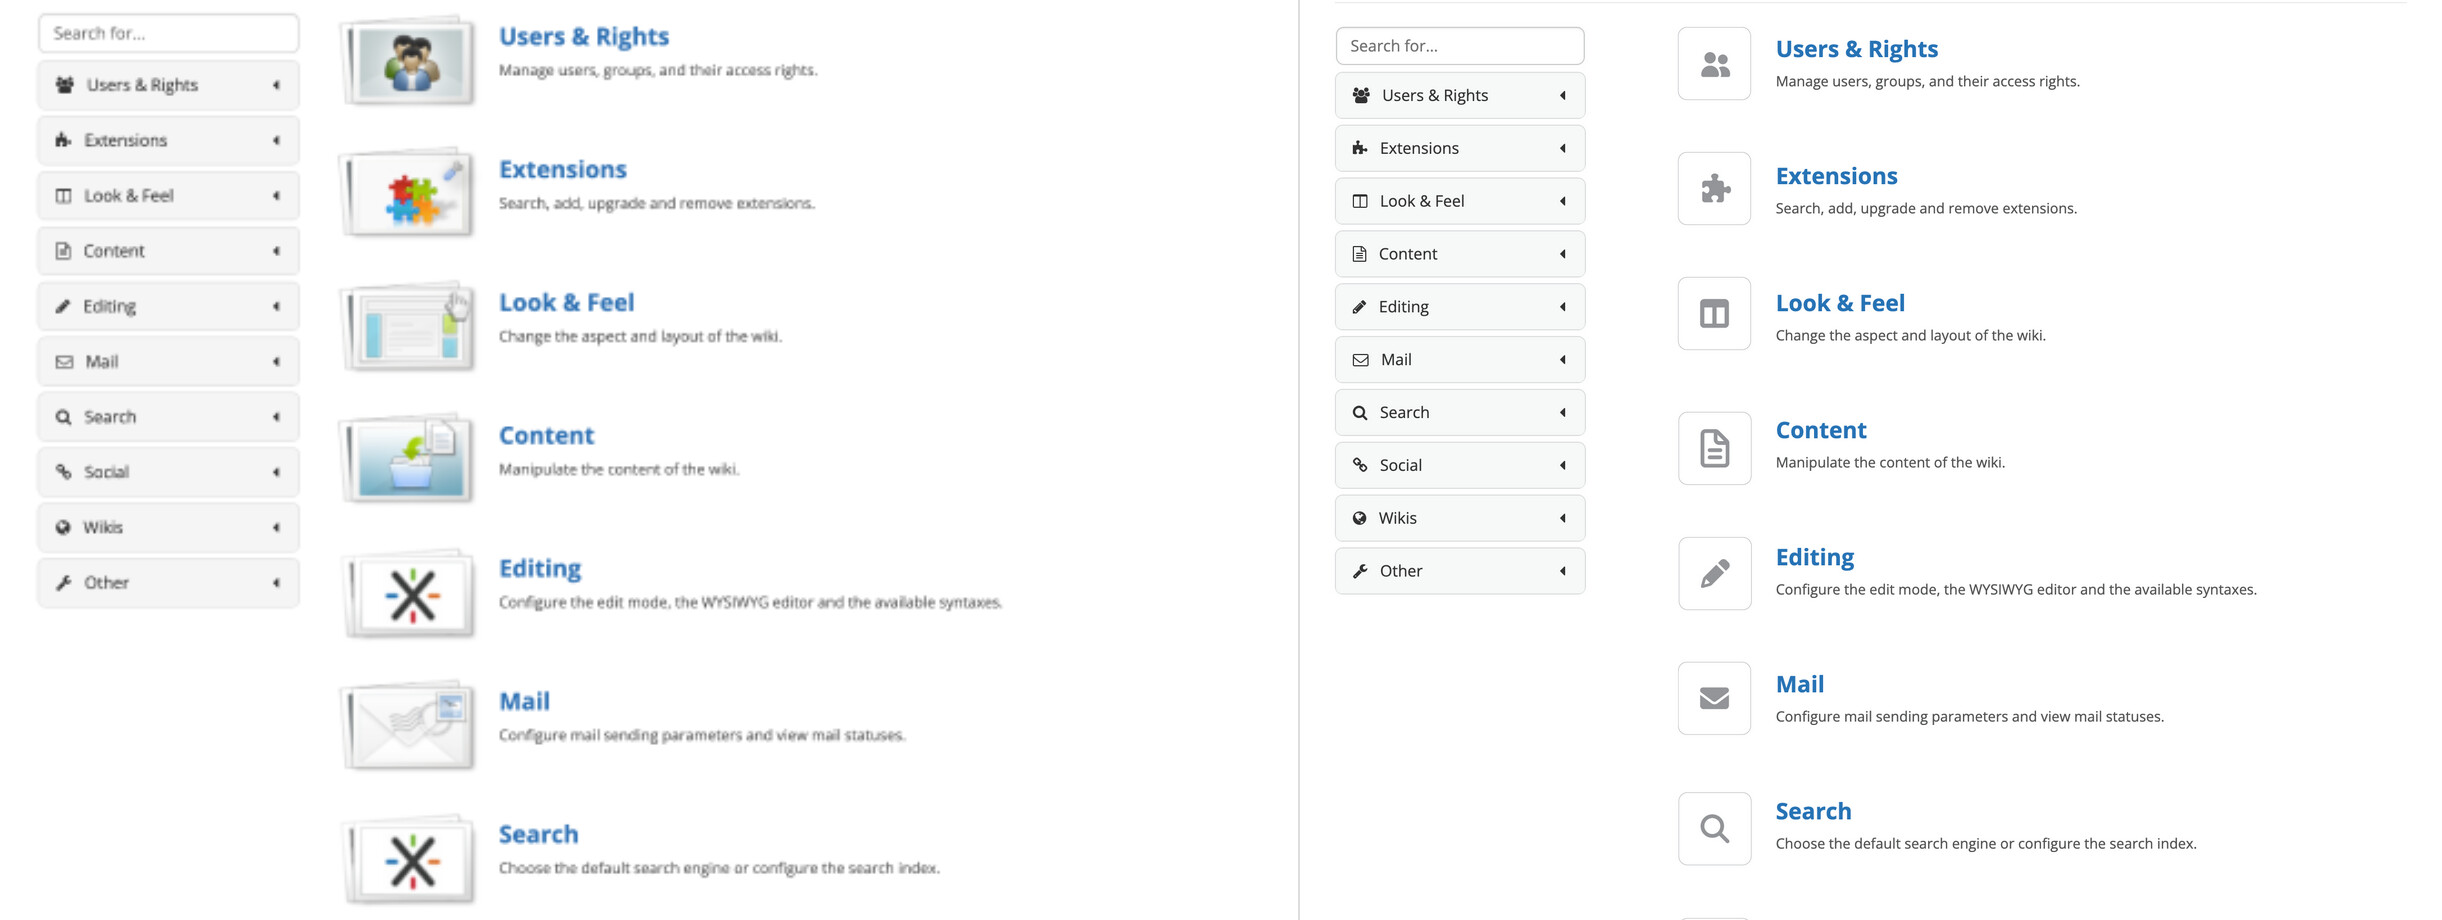
Task: Expand the arrow on blurry sidebar Look & Feel item
Action: point(276,196)
